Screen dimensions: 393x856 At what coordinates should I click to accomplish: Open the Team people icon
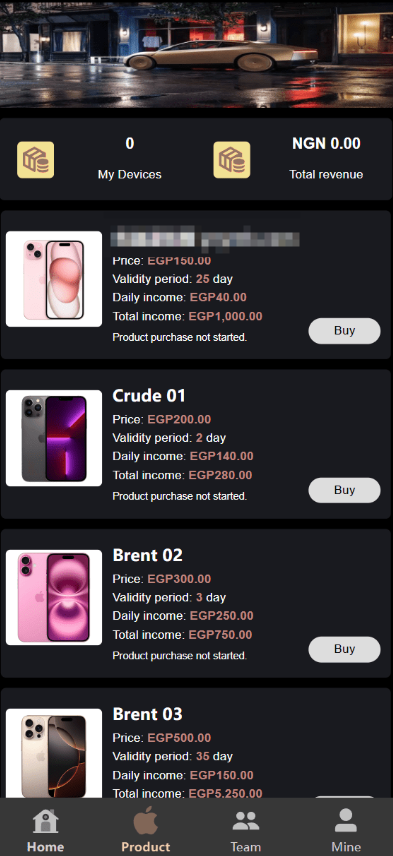[x=246, y=821]
